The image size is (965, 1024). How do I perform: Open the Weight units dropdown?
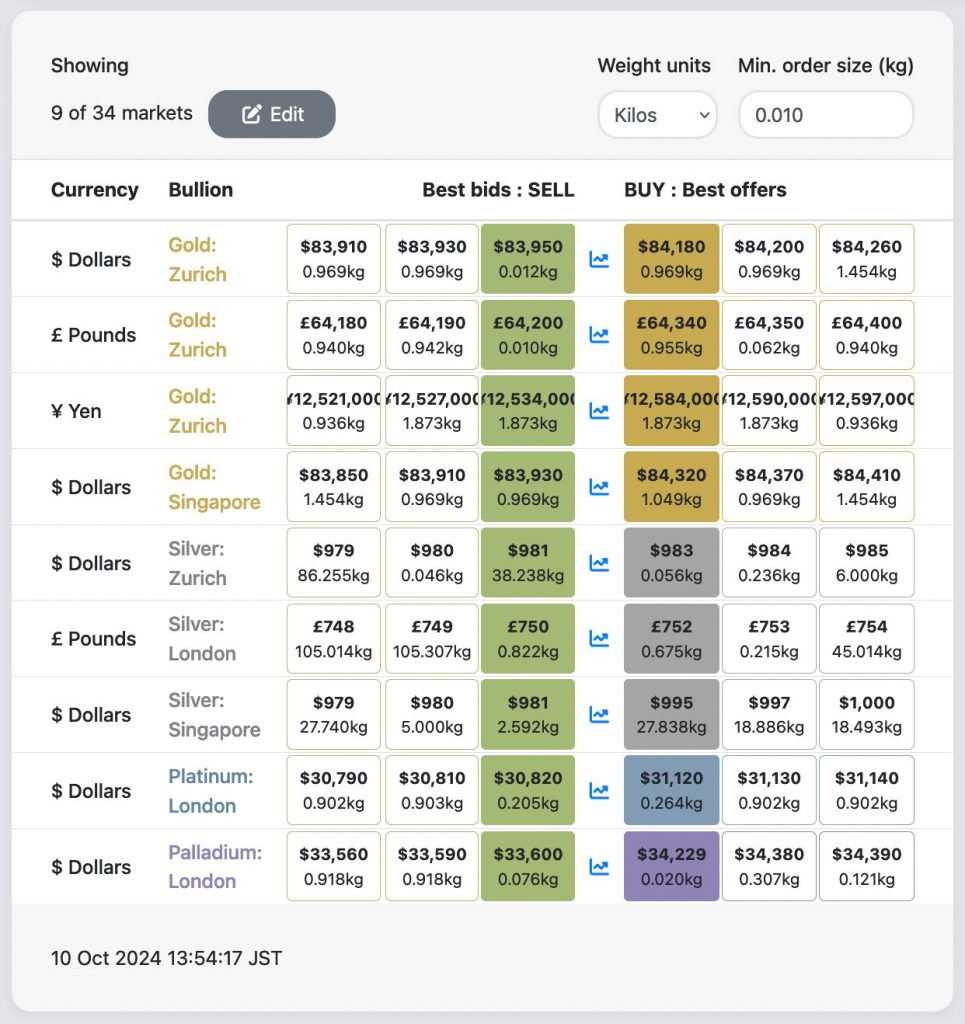[x=657, y=115]
